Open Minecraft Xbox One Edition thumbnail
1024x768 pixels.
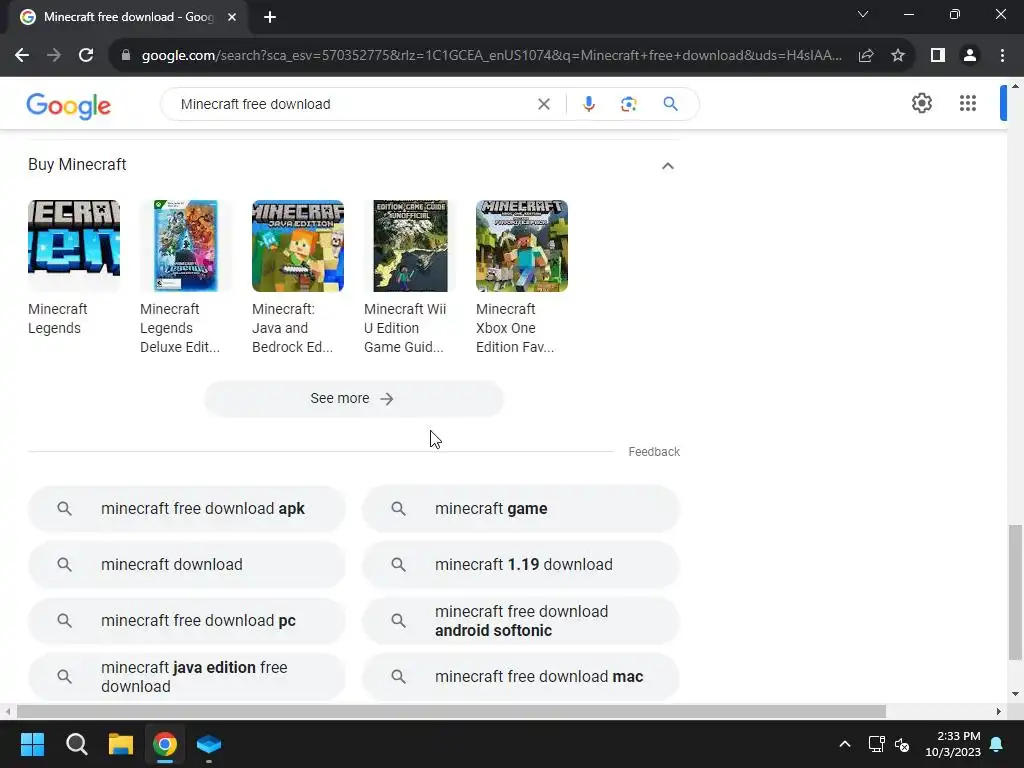click(x=522, y=246)
